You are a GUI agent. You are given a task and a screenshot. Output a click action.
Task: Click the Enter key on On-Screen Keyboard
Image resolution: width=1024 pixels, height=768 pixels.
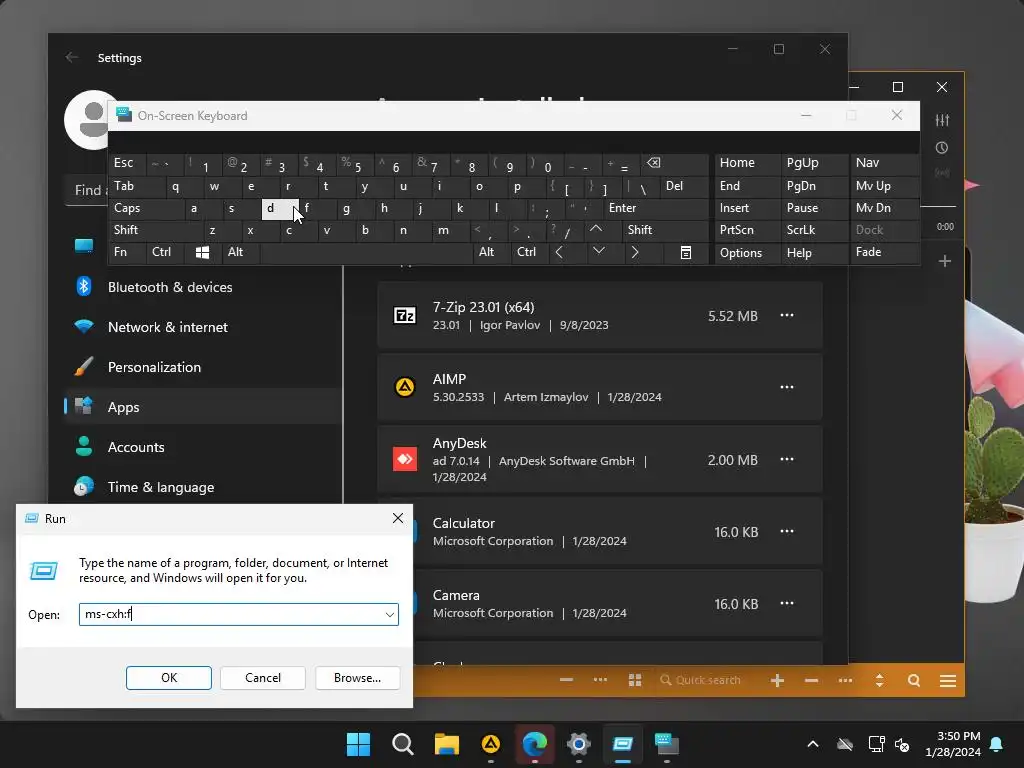655,208
